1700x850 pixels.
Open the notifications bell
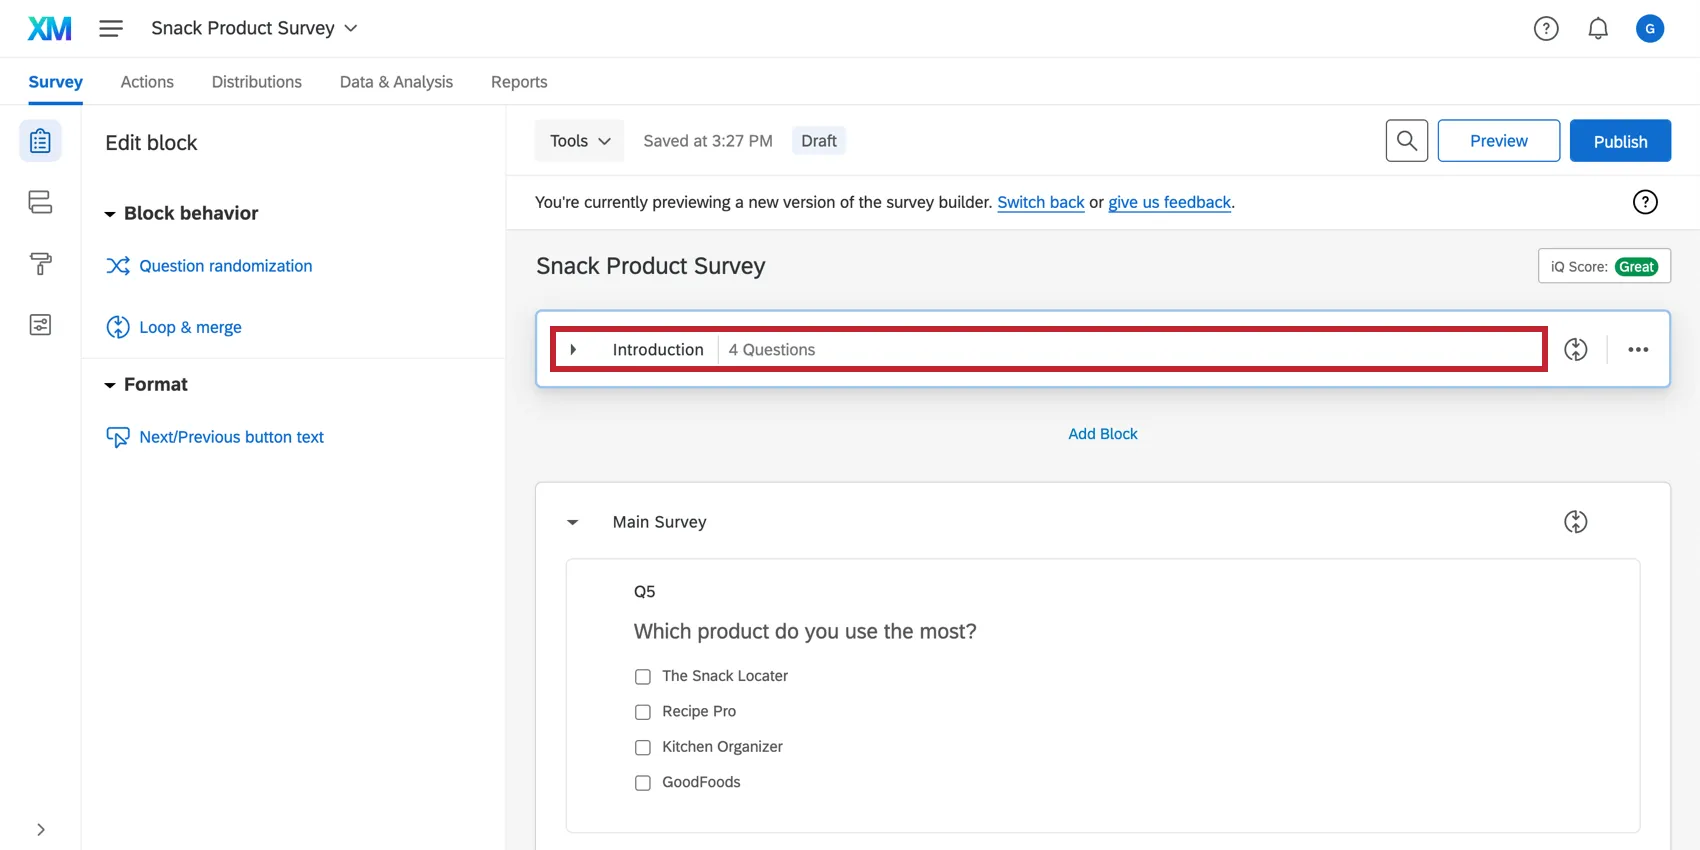[1598, 29]
